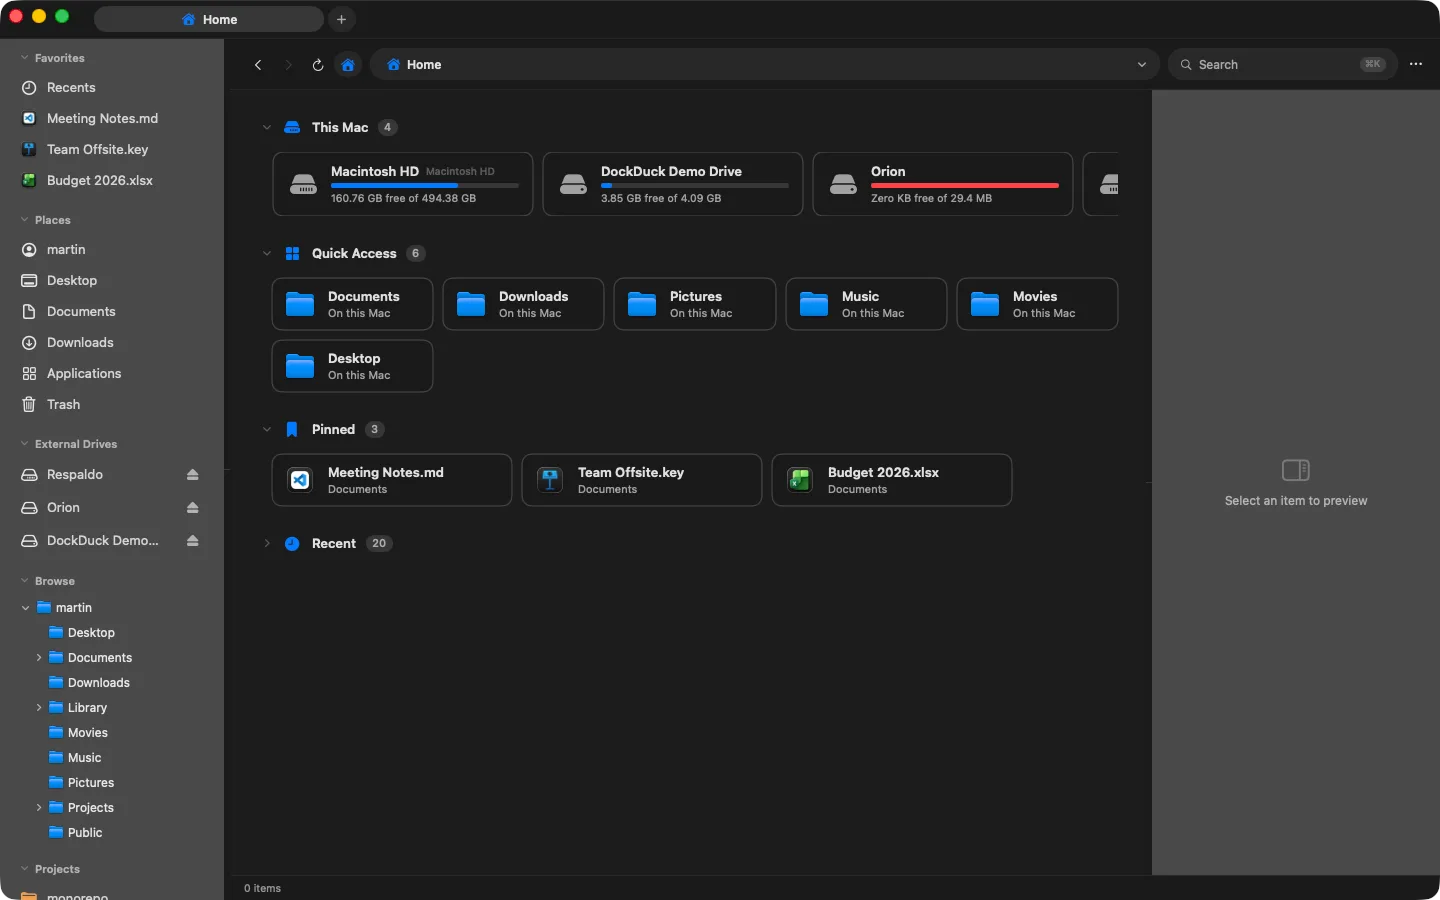Image resolution: width=1440 pixels, height=900 pixels.
Task: Open Documents Quick Access folder
Action: [352, 304]
